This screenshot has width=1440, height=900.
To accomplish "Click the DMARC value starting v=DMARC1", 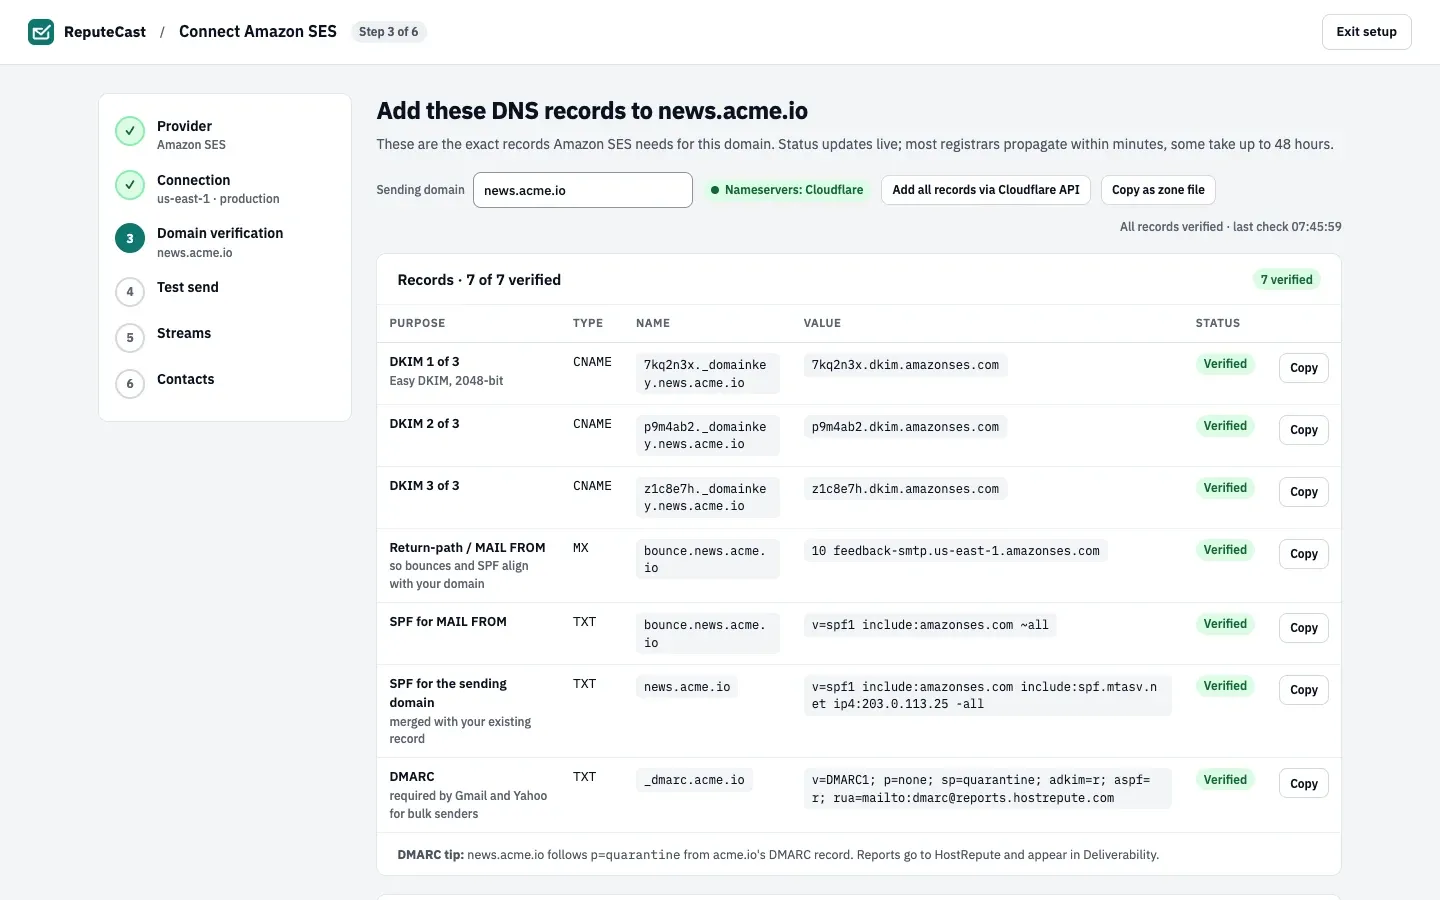I will 987,789.
